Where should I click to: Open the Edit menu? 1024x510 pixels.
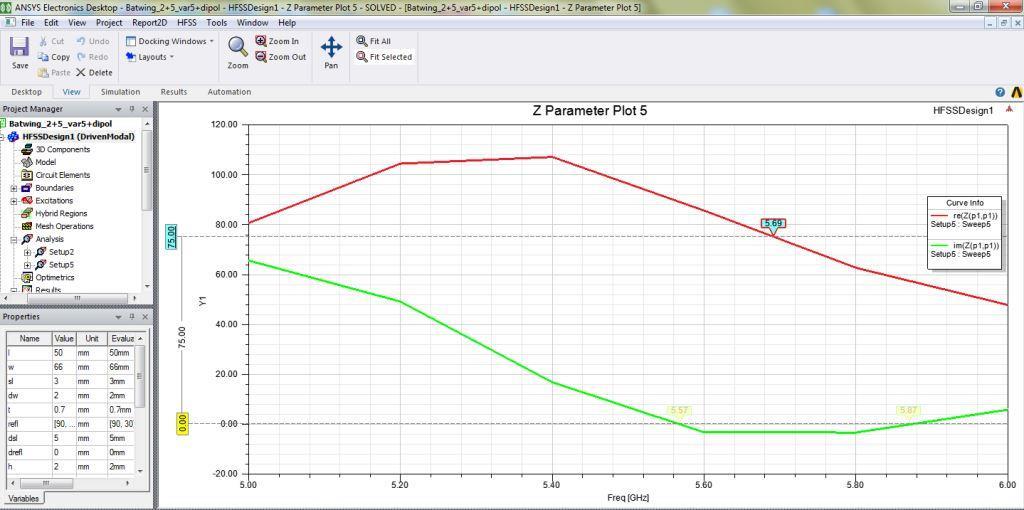tap(52, 22)
